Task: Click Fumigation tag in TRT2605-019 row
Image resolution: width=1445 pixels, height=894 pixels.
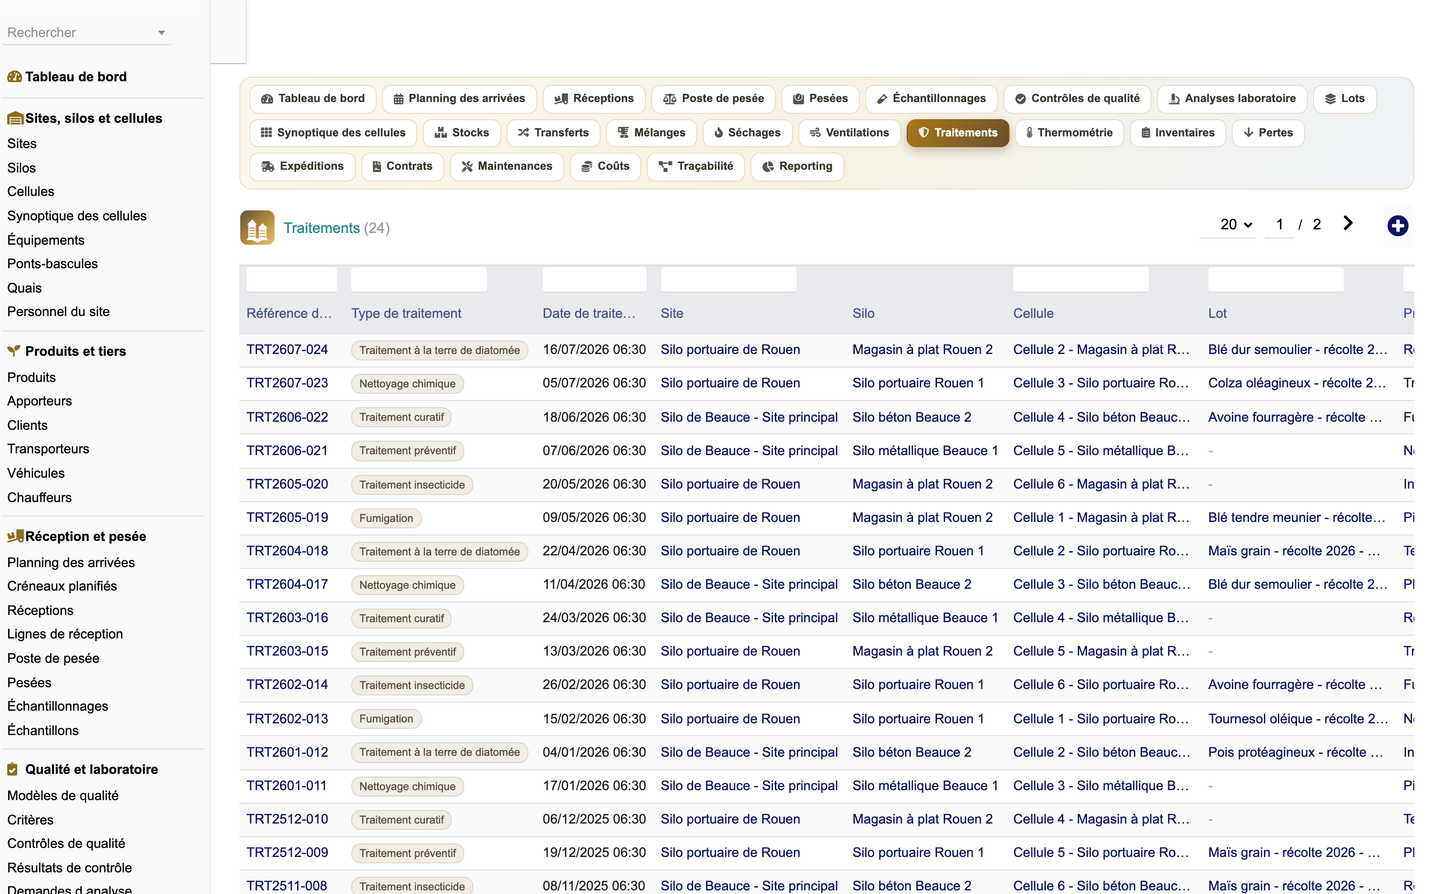Action: click(386, 518)
